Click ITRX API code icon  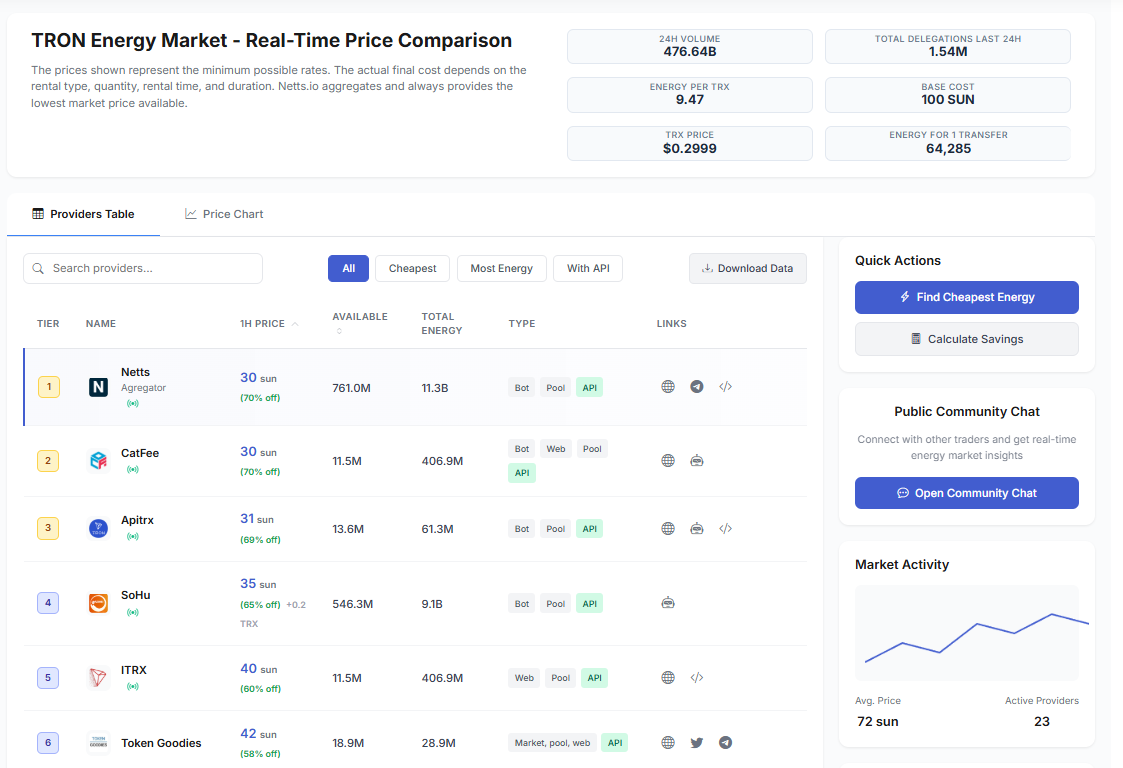(x=697, y=678)
